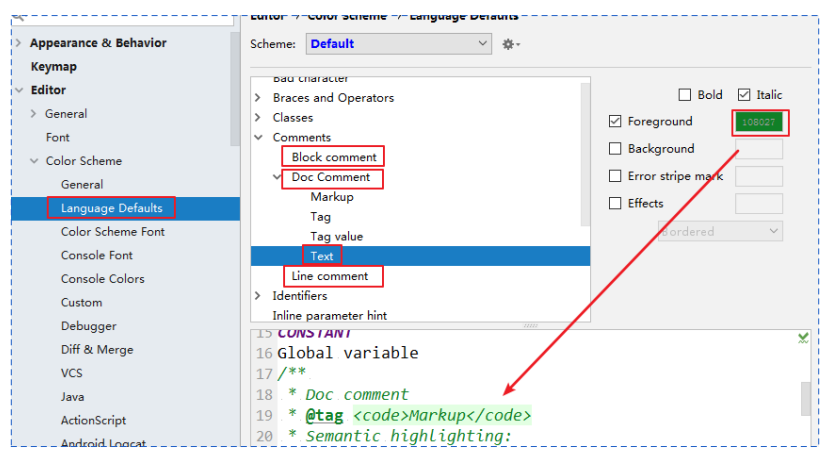Enable the Effects checkbox
The width and height of the screenshot is (840, 454).
[x=615, y=203]
